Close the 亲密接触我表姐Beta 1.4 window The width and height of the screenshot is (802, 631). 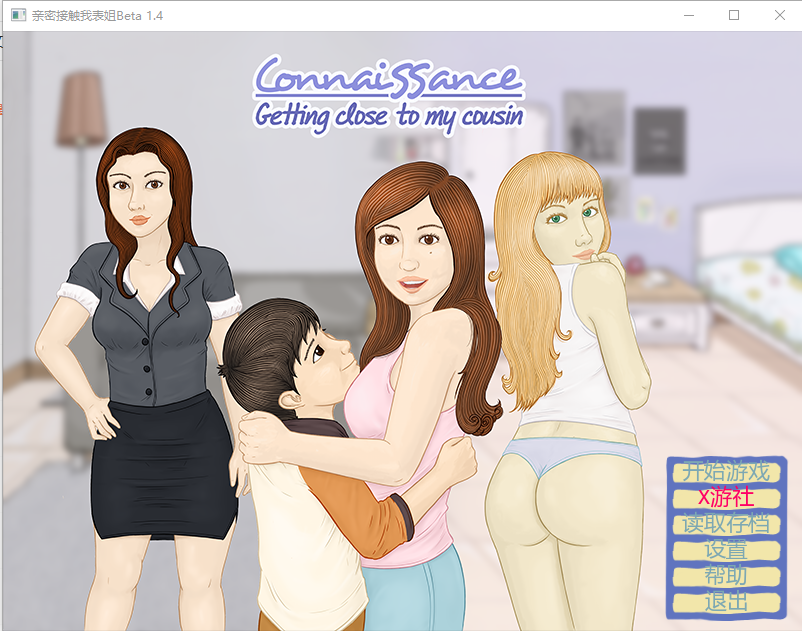[779, 15]
